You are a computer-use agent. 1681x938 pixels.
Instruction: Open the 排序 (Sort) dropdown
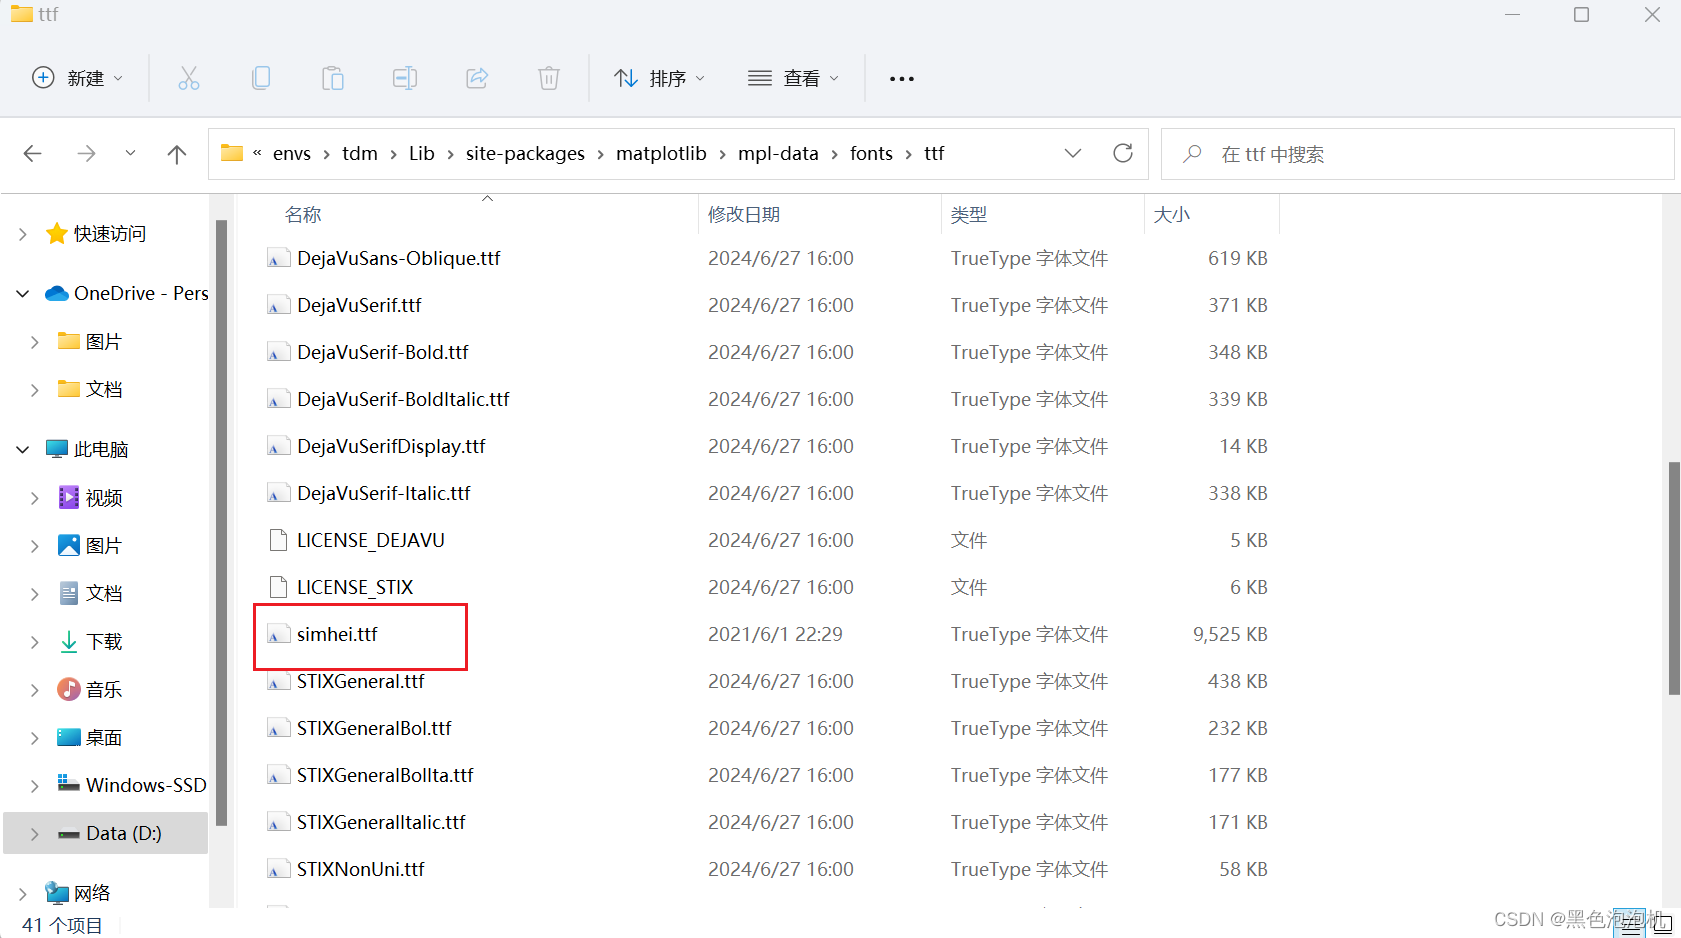click(x=659, y=78)
